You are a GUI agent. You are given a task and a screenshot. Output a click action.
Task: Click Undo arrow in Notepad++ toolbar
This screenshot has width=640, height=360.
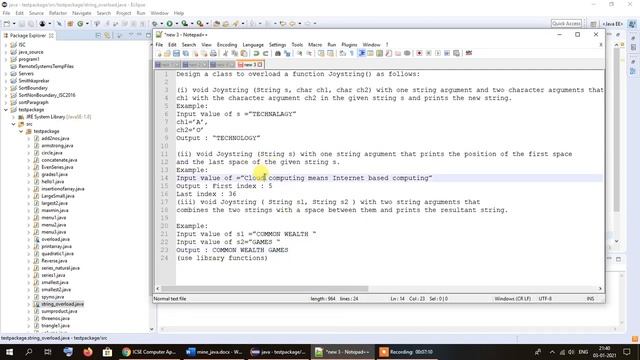[x=256, y=53]
